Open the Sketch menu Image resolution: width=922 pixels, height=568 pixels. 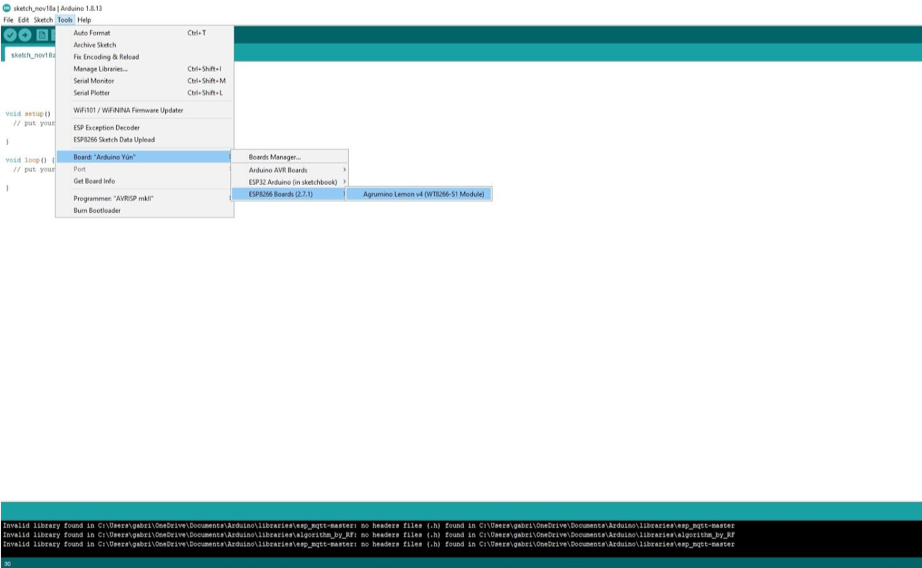coord(43,20)
